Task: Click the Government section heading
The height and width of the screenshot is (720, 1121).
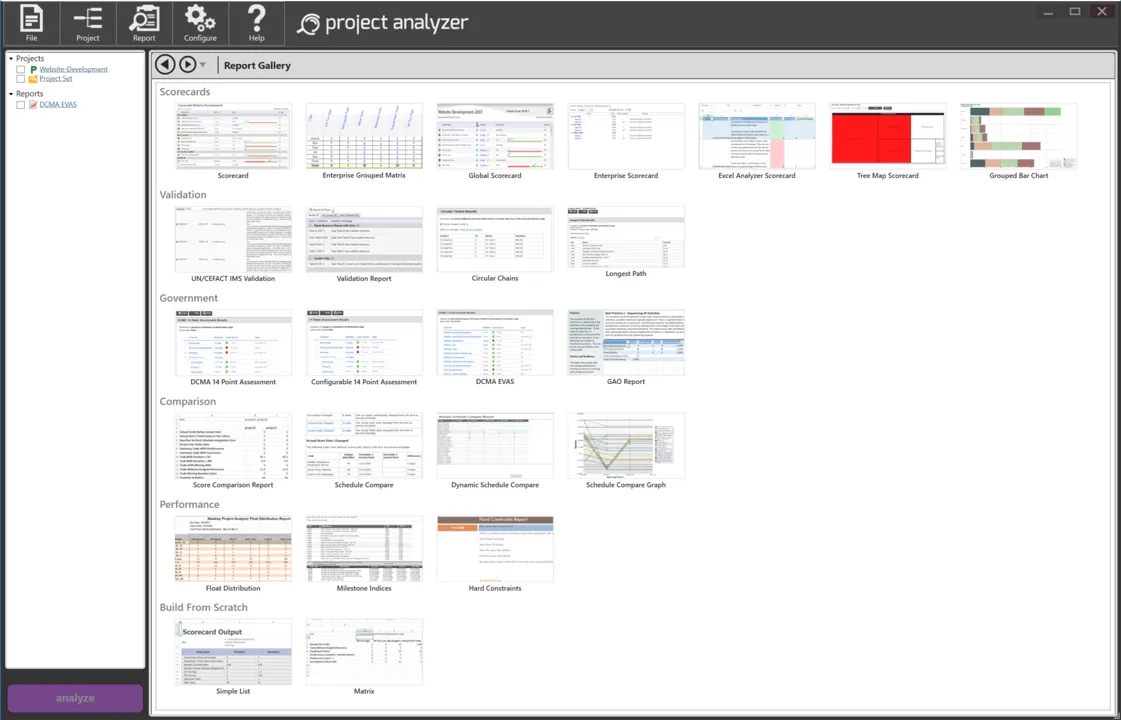Action: tap(189, 298)
